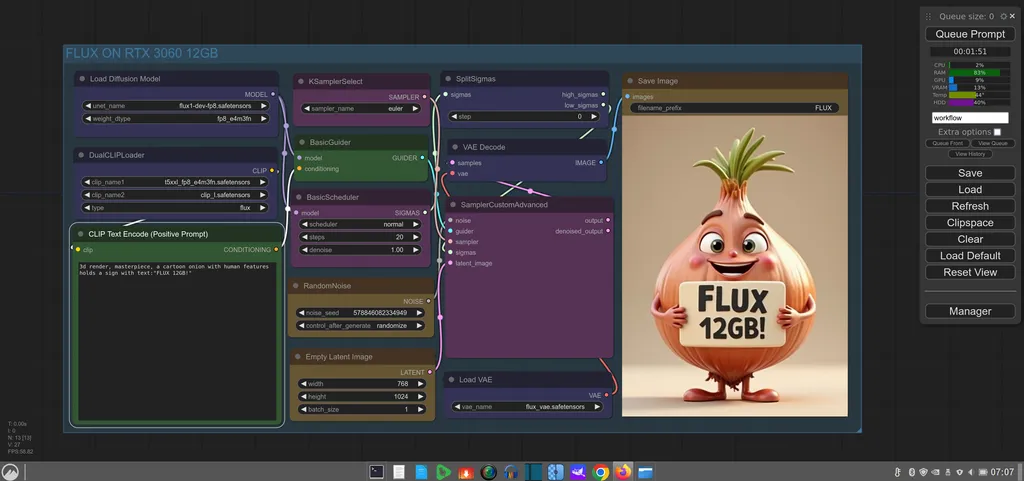Decrease the height value with left arrow
This screenshot has width=1024, height=481.
[x=302, y=397]
